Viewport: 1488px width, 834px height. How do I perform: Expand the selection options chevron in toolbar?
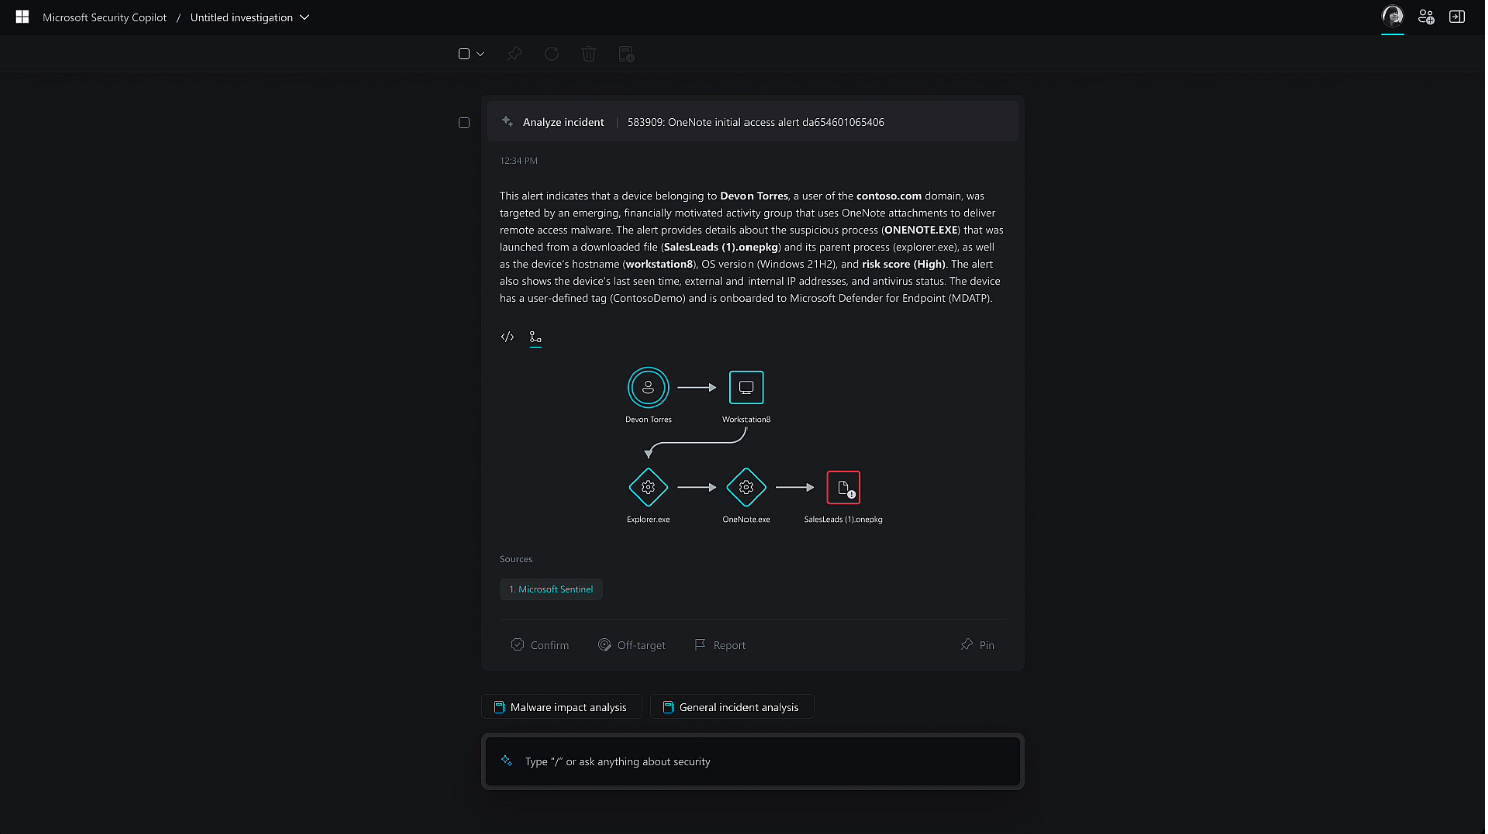[x=480, y=54]
